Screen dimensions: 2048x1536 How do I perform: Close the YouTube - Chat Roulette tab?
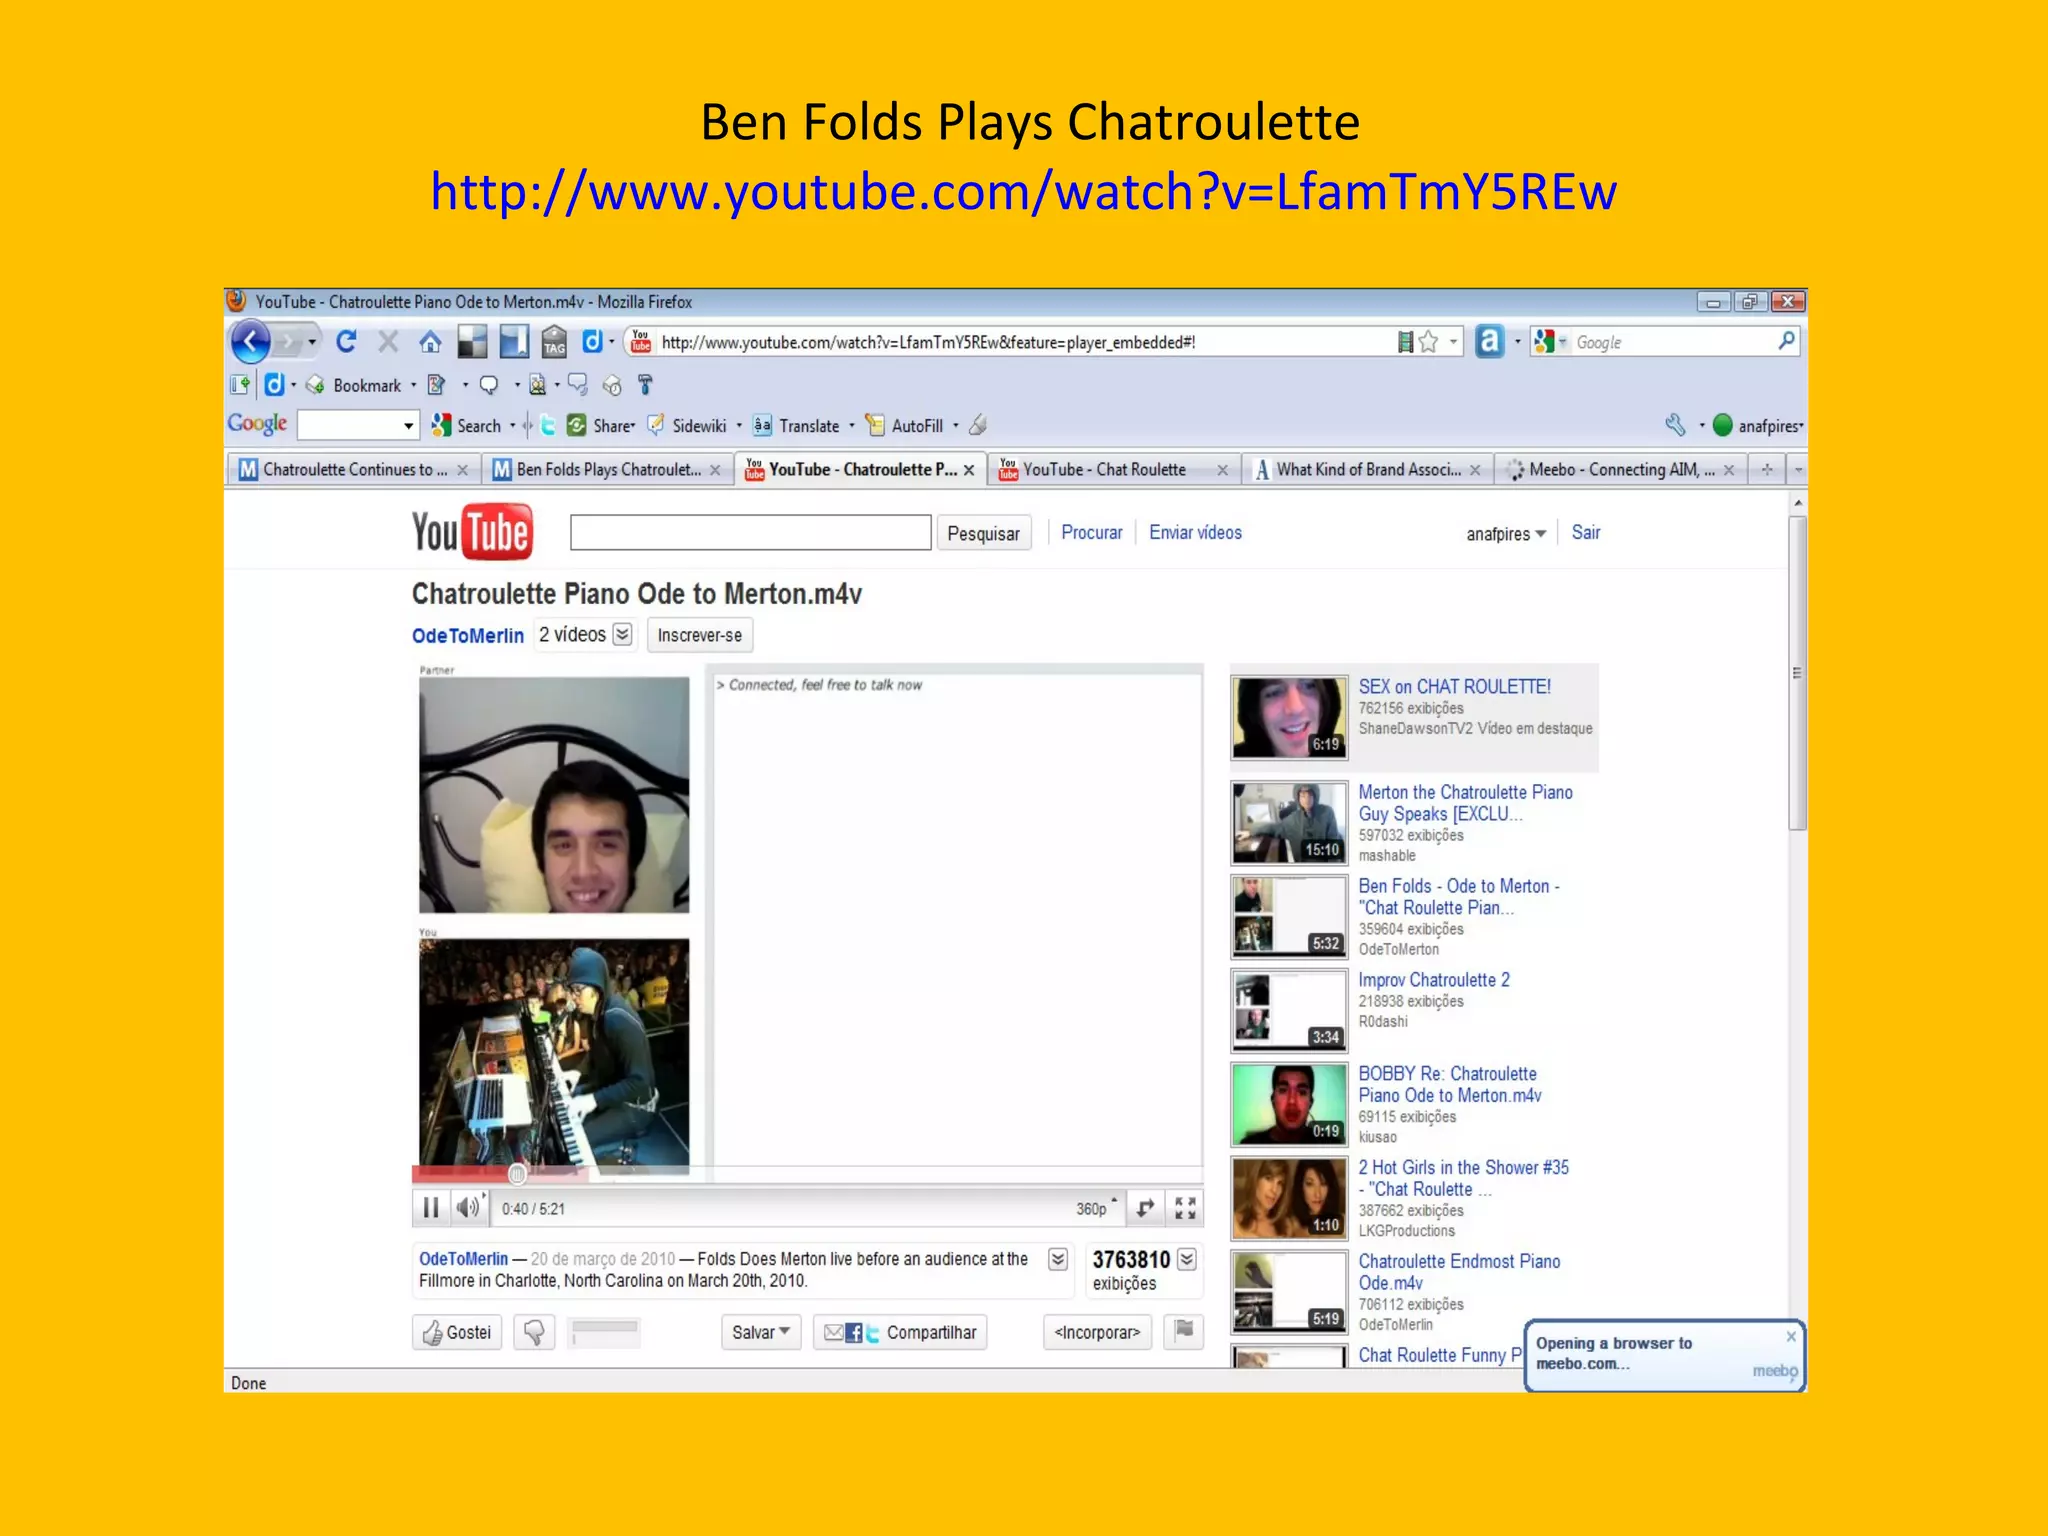click(x=1222, y=470)
